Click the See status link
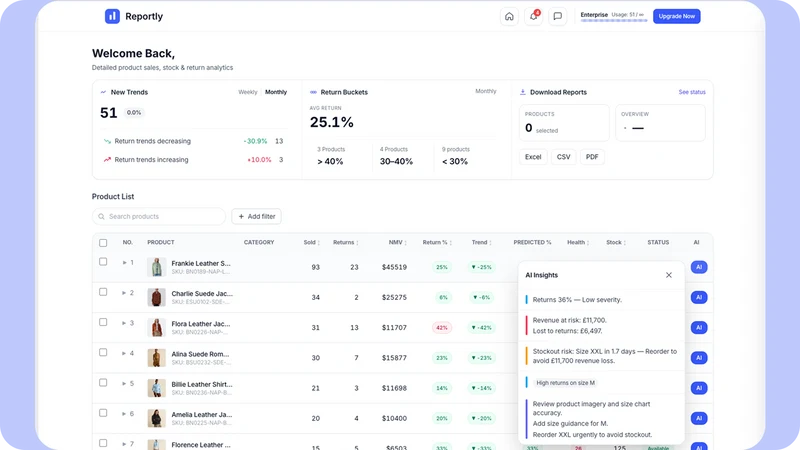 [x=692, y=92]
